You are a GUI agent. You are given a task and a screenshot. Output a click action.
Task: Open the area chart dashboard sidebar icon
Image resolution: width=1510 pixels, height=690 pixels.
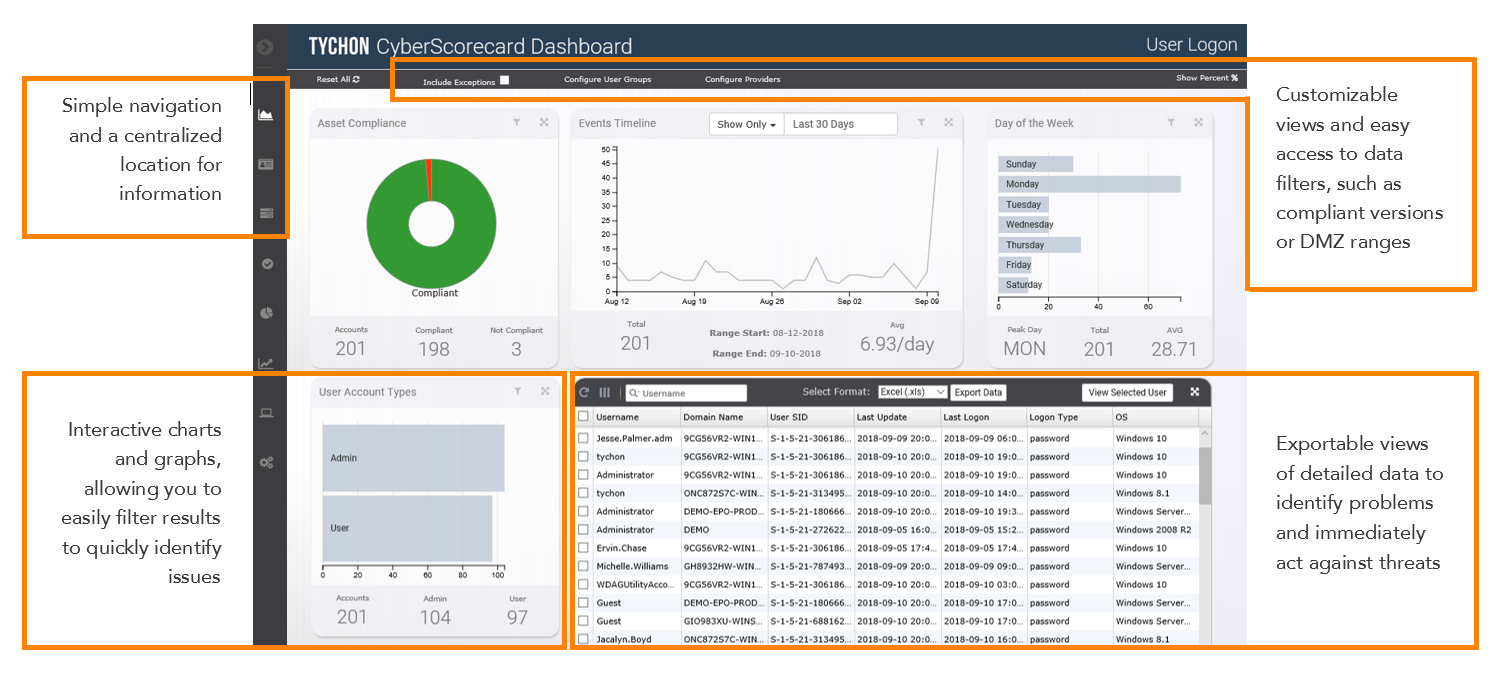pos(266,115)
